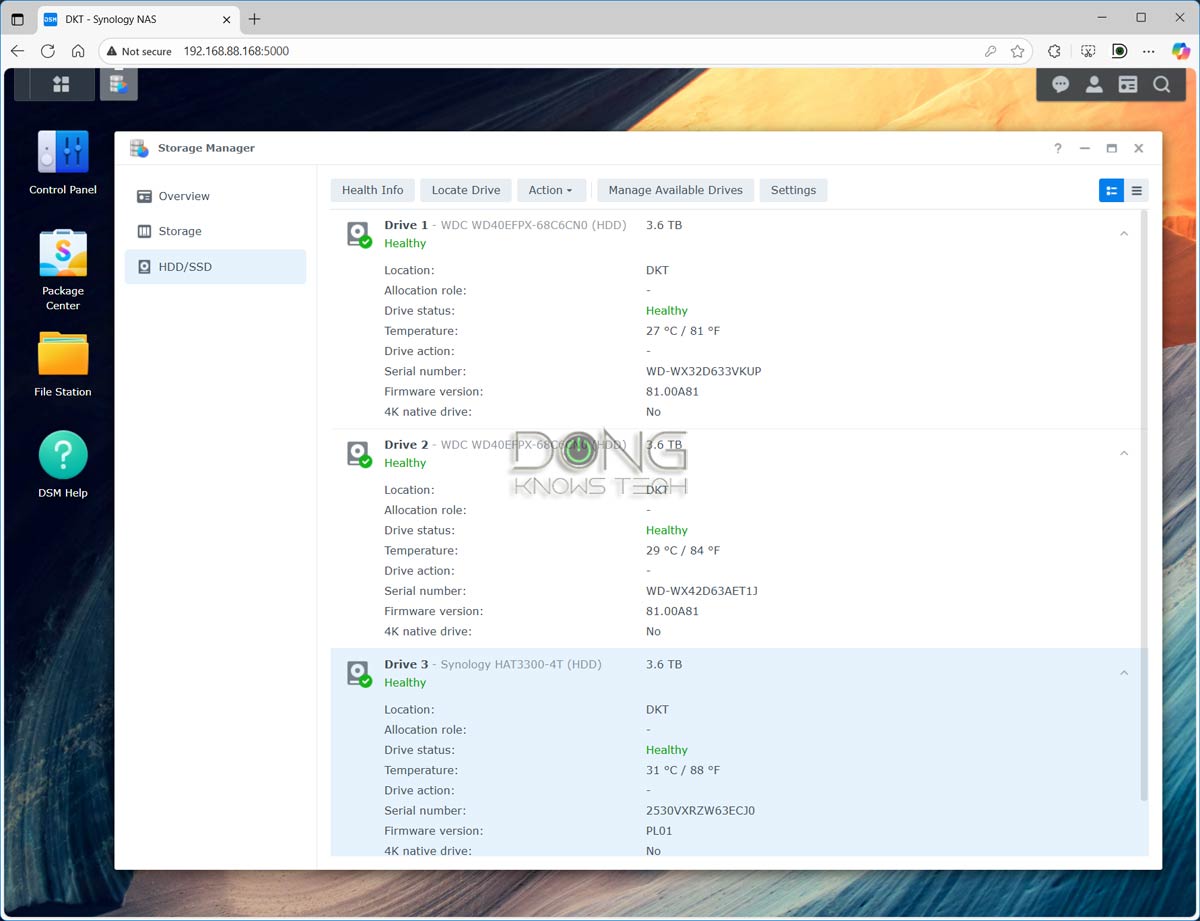Open DSM search with the magnifier icon

(1161, 84)
